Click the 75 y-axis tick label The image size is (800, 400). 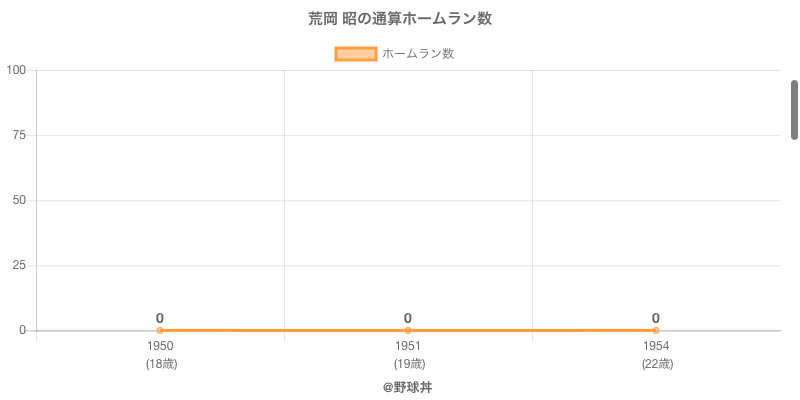(x=19, y=135)
